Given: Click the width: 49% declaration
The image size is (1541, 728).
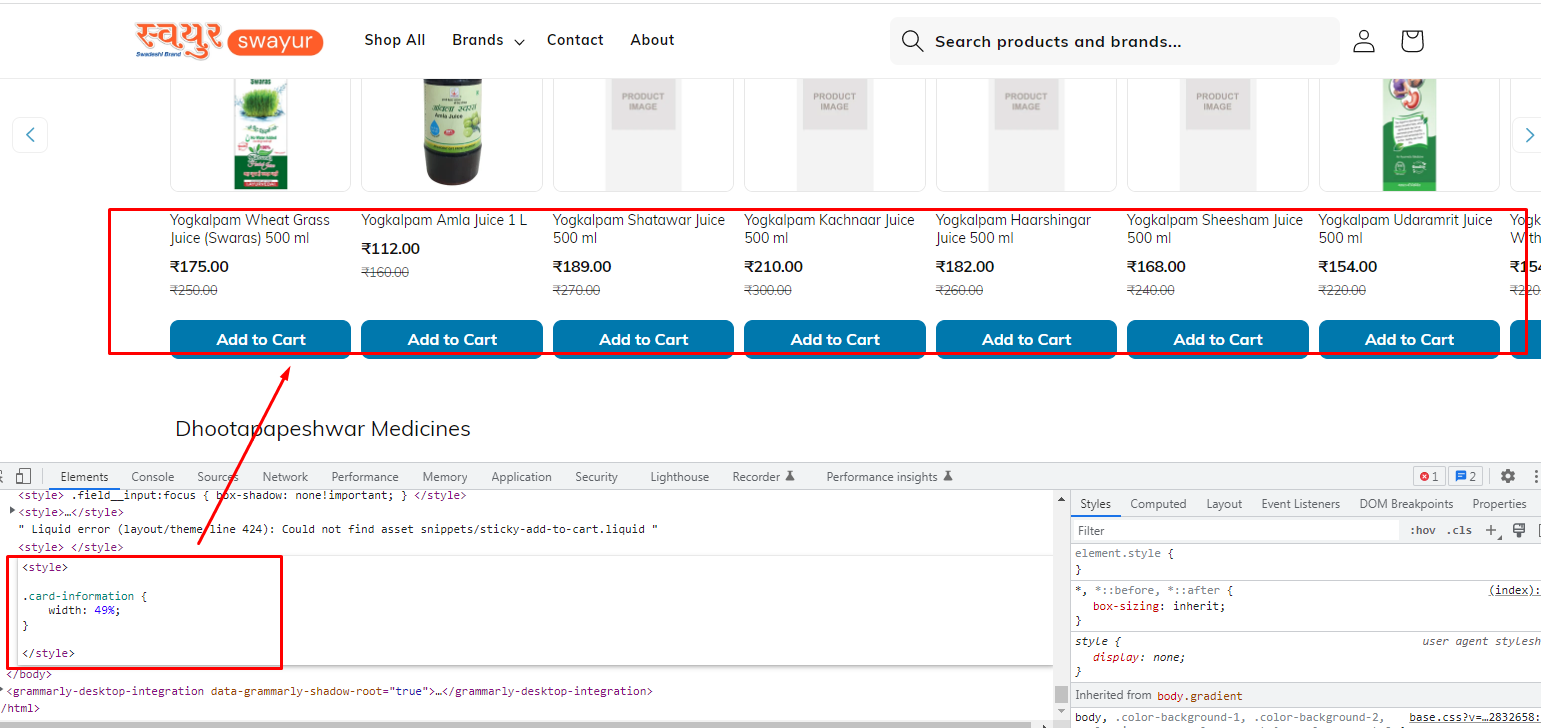Looking at the screenshot, I should click(x=84, y=610).
